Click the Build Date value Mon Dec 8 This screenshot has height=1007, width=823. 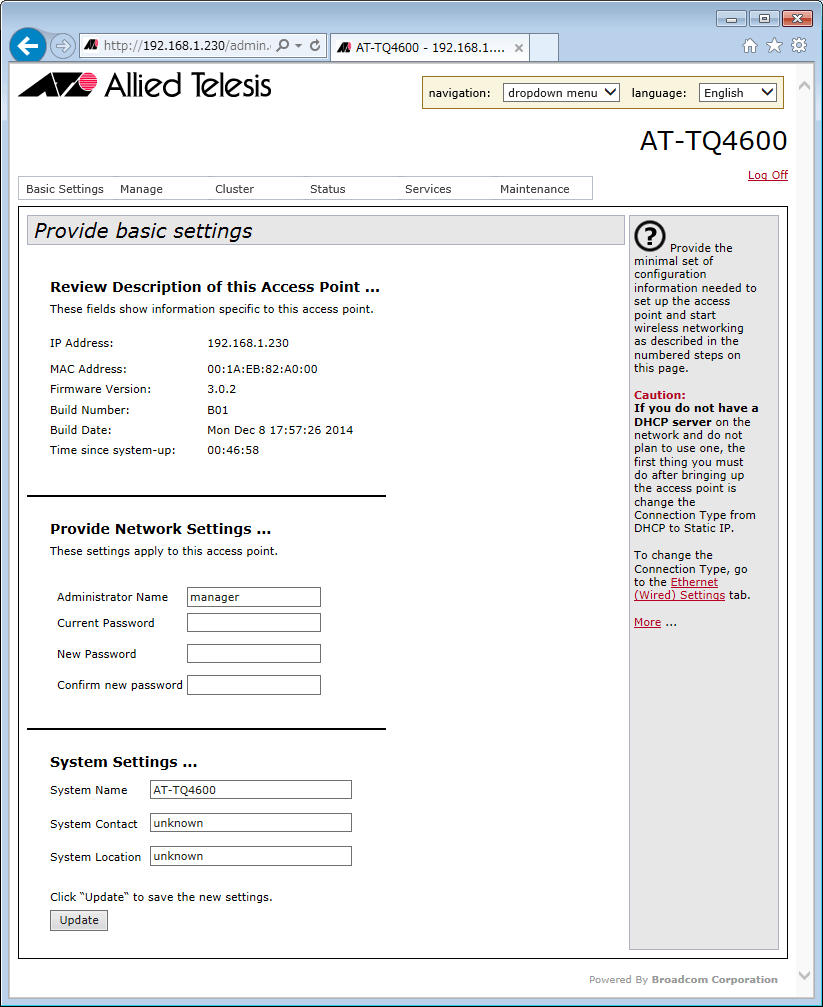coord(280,430)
